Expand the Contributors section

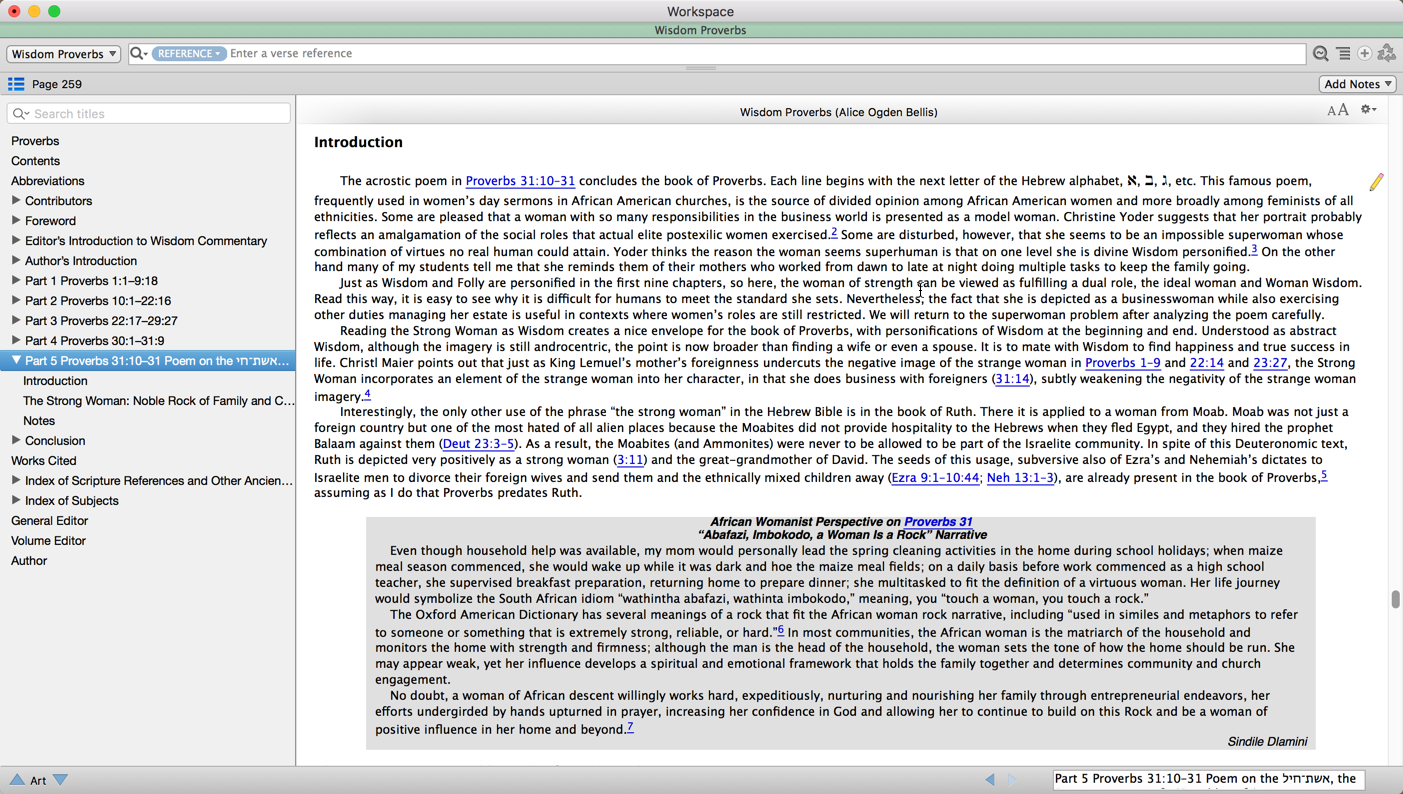[16, 201]
